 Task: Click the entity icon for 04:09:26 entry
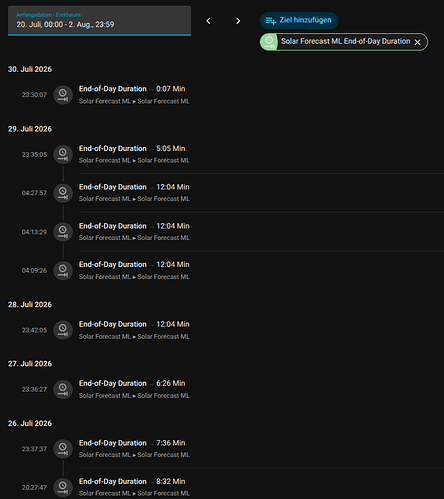coord(63,270)
